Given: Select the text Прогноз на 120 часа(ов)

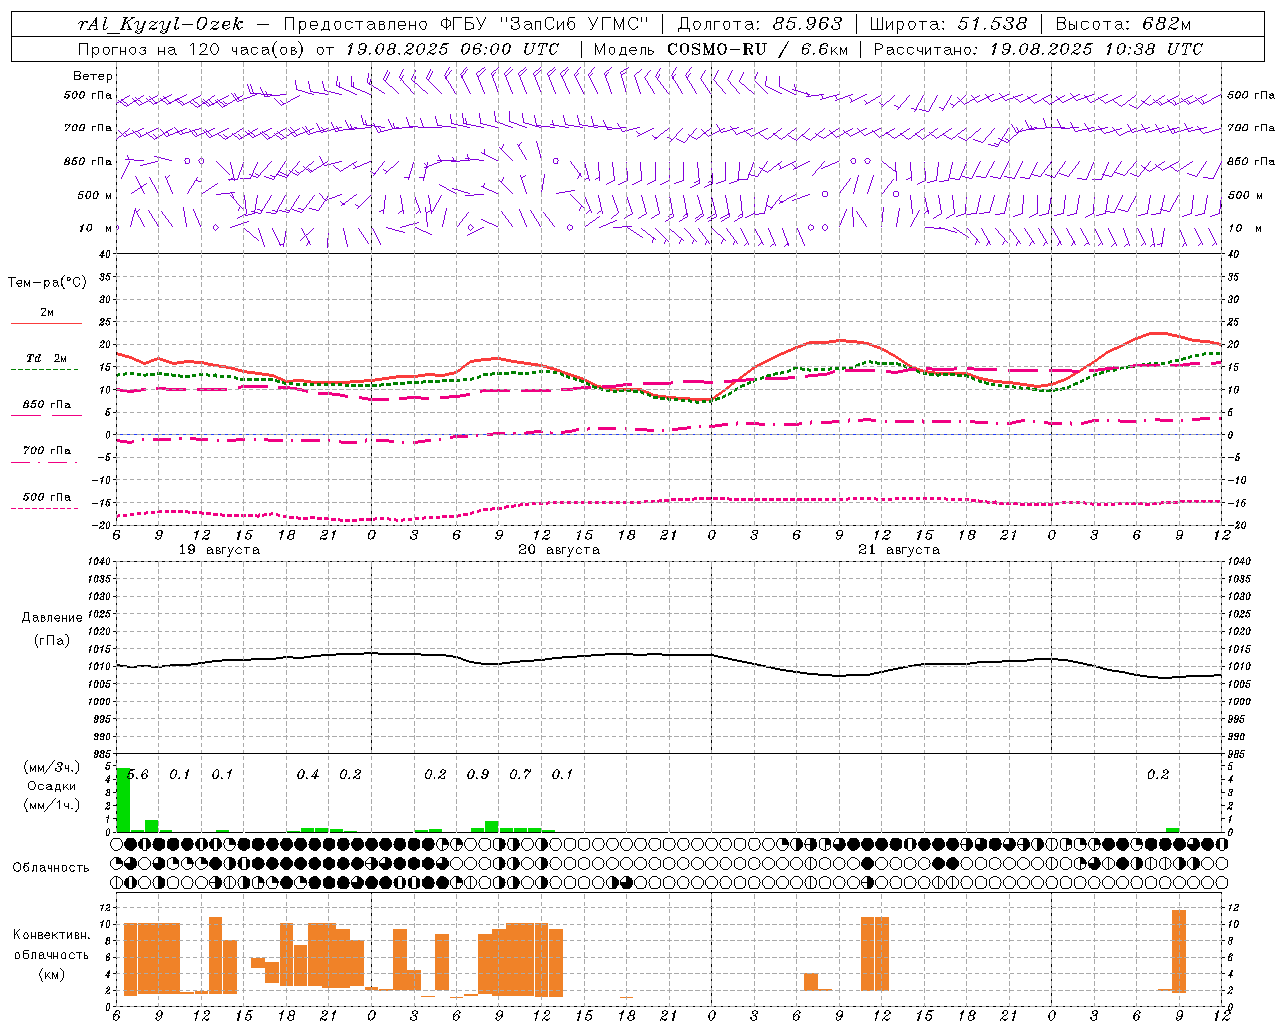Looking at the screenshot, I should (x=193, y=49).
